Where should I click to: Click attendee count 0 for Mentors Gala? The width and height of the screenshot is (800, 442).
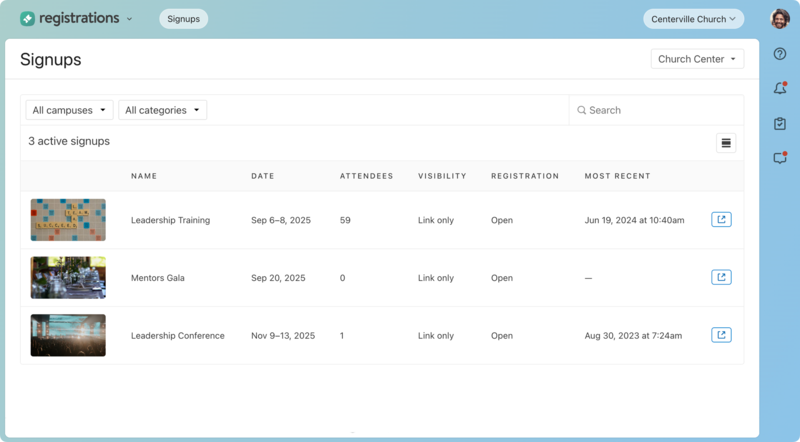tap(342, 278)
